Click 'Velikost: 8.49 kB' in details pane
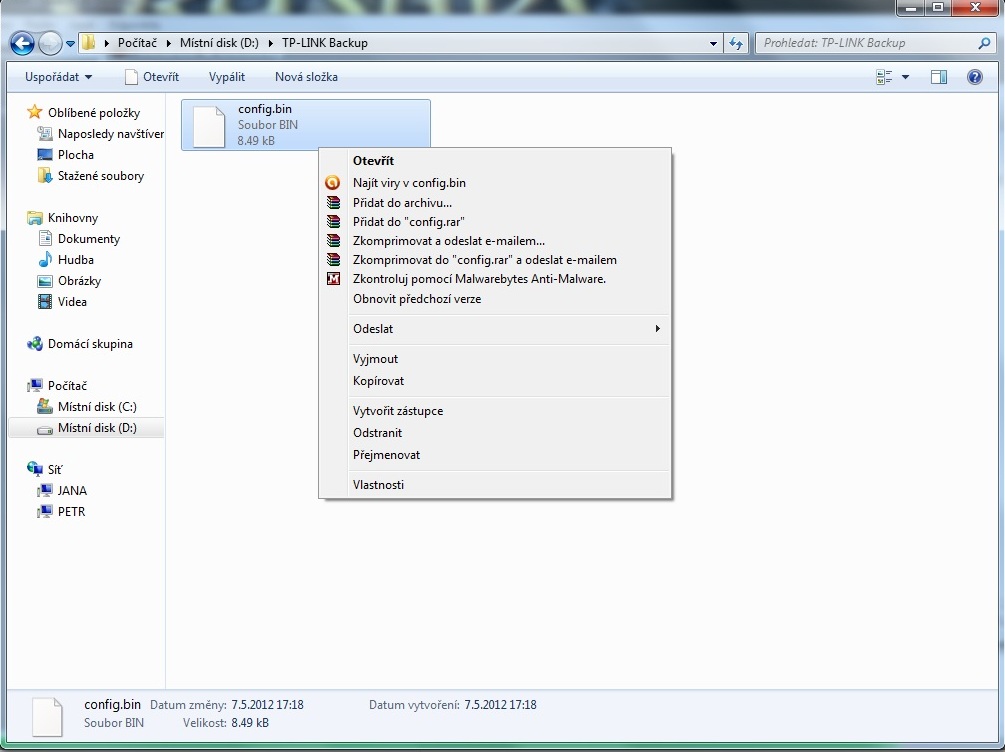The height and width of the screenshot is (752, 1005). pos(226,723)
